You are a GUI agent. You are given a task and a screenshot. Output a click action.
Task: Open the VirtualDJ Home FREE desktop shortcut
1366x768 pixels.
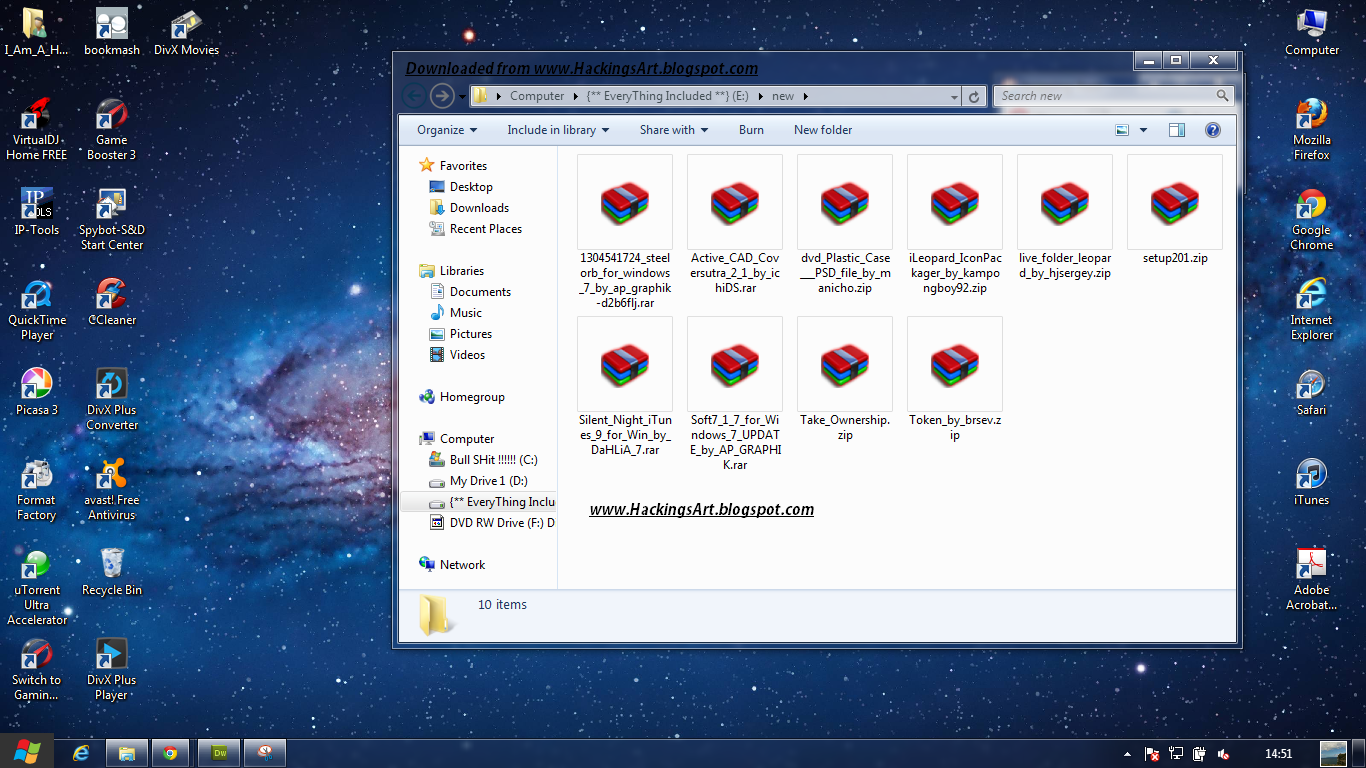[36, 130]
